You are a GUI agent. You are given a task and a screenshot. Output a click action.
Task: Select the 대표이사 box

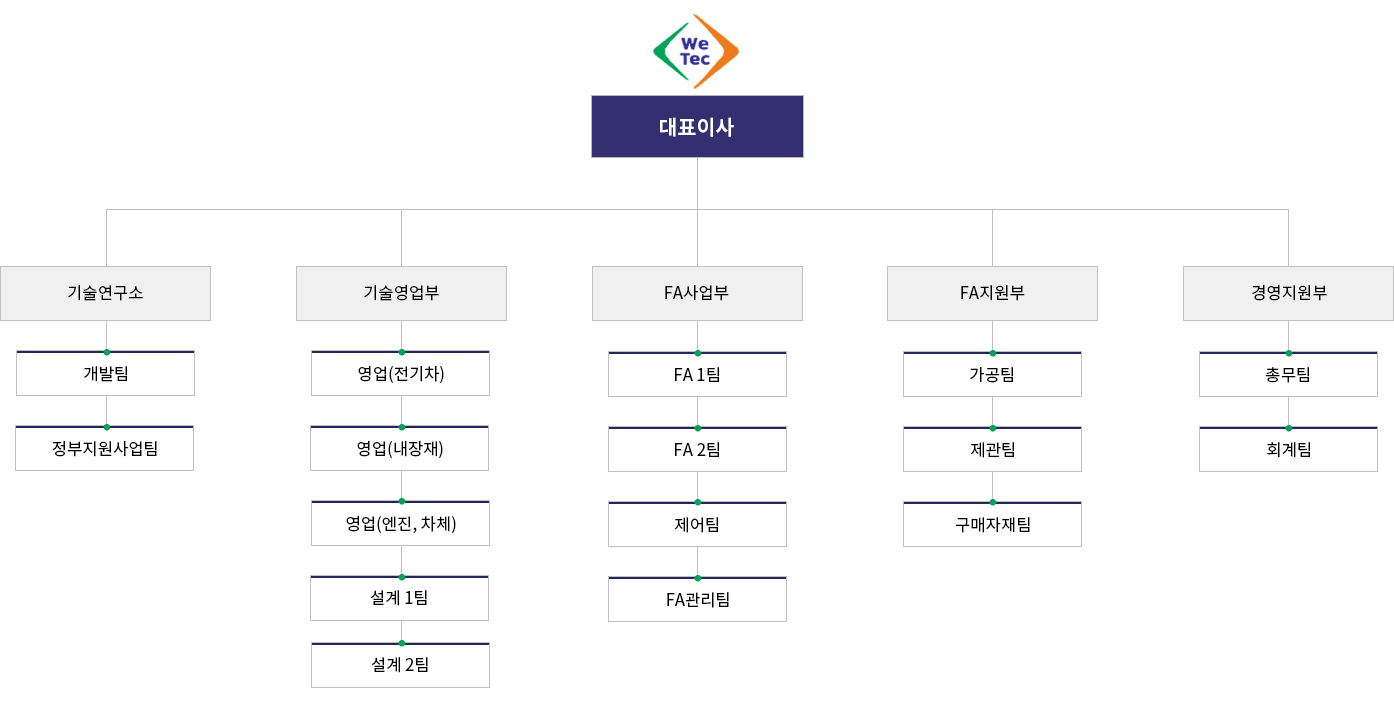697,127
